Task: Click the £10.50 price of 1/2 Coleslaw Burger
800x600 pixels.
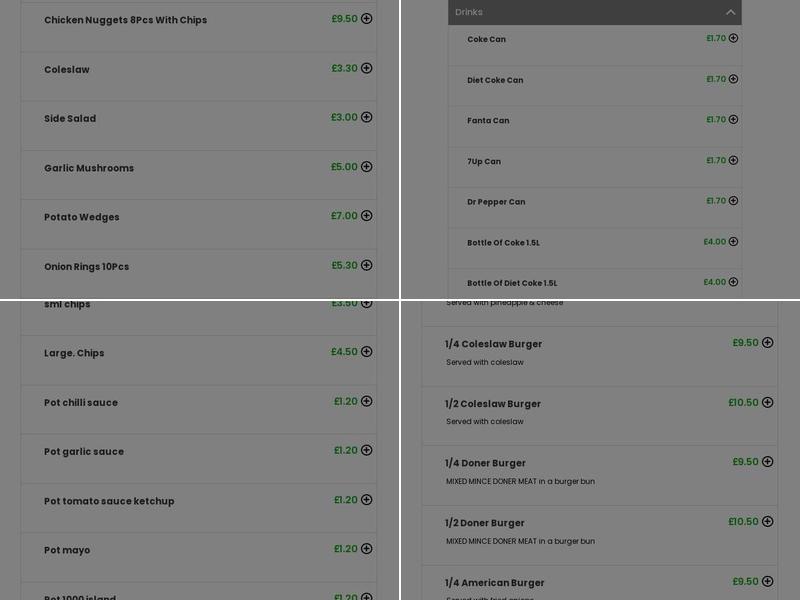Action: click(743, 403)
